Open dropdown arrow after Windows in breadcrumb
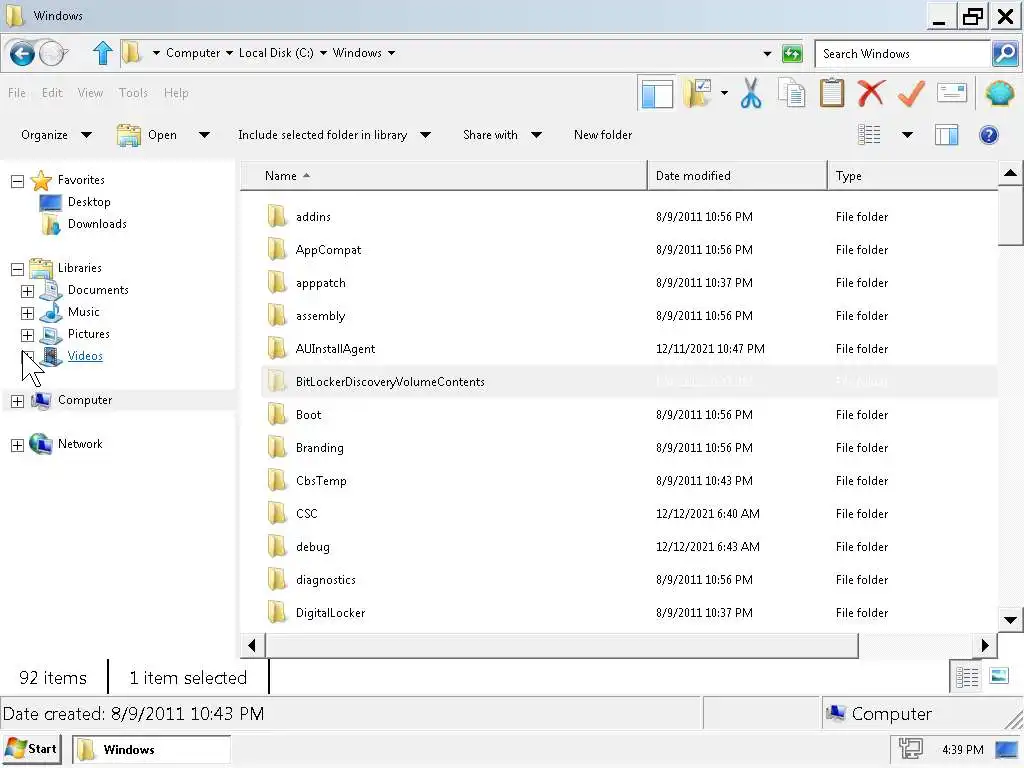 [391, 53]
